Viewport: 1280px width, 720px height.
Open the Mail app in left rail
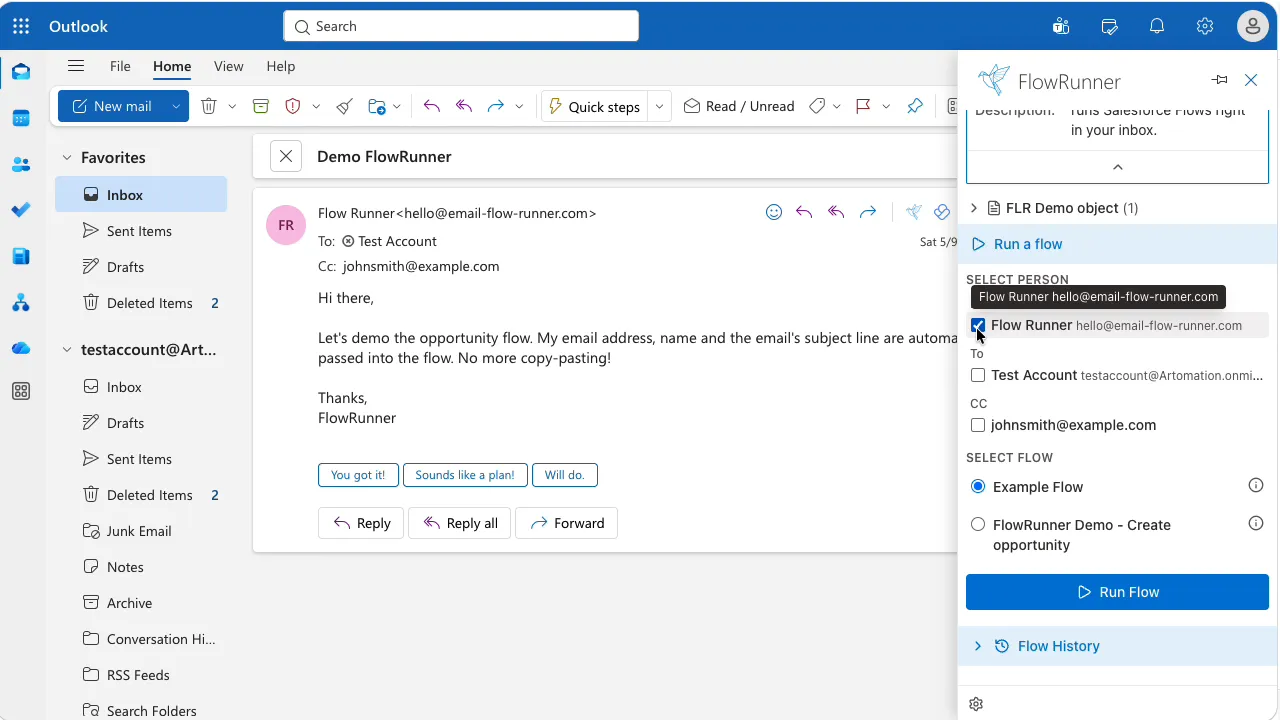[21, 72]
